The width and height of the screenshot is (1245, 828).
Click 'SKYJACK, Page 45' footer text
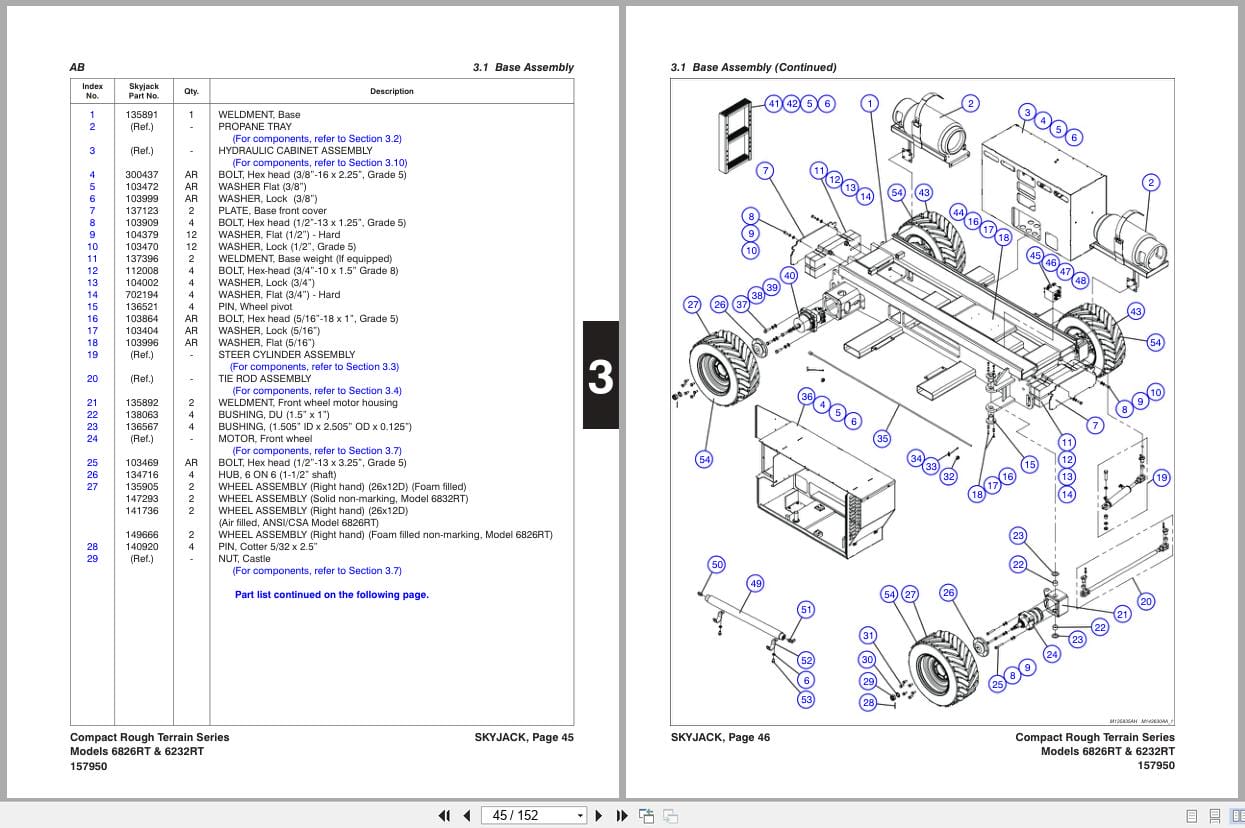[524, 737]
